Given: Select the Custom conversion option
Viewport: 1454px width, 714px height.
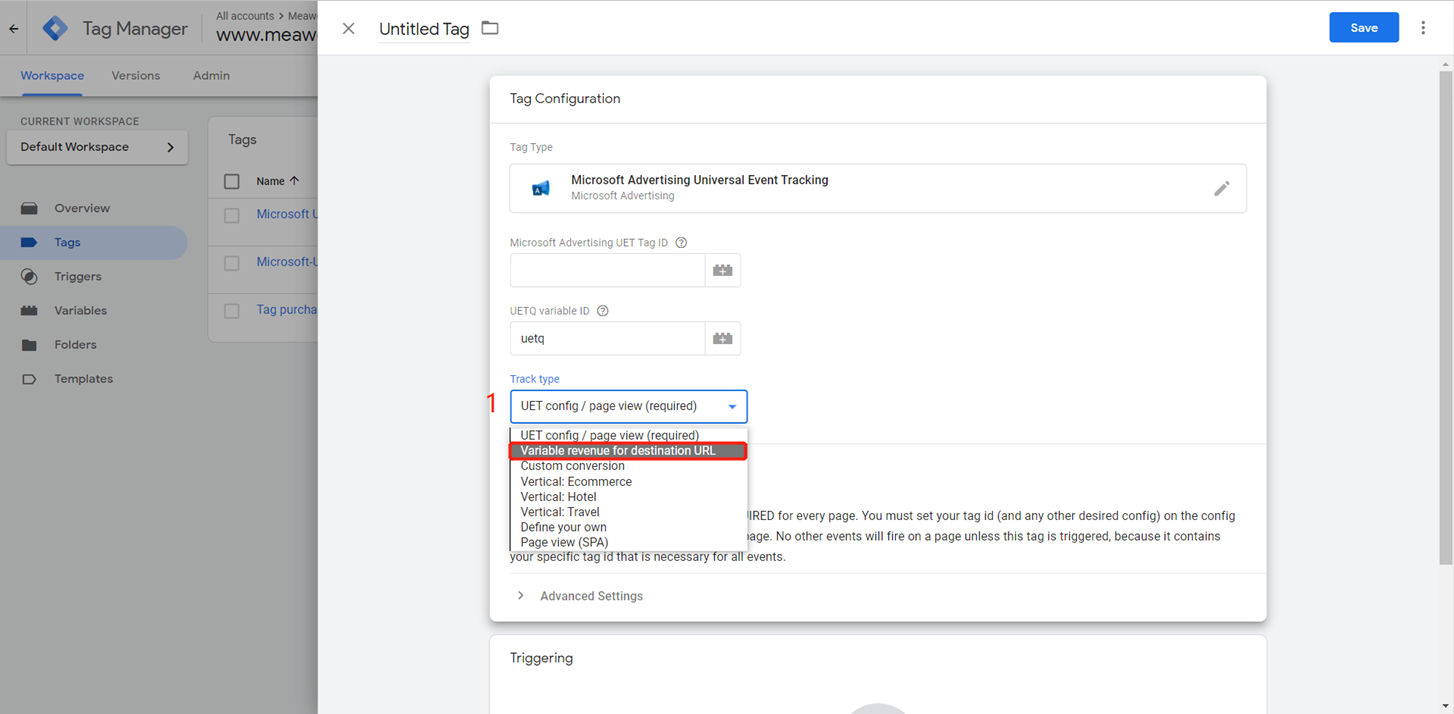Looking at the screenshot, I should (628, 466).
